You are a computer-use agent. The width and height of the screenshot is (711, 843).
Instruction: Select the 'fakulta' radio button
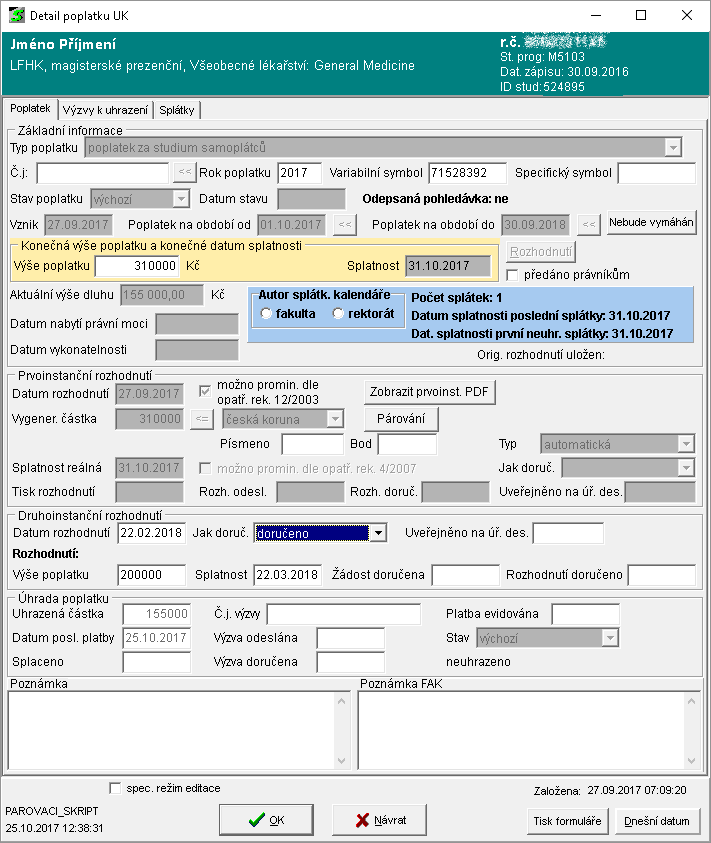click(x=266, y=314)
